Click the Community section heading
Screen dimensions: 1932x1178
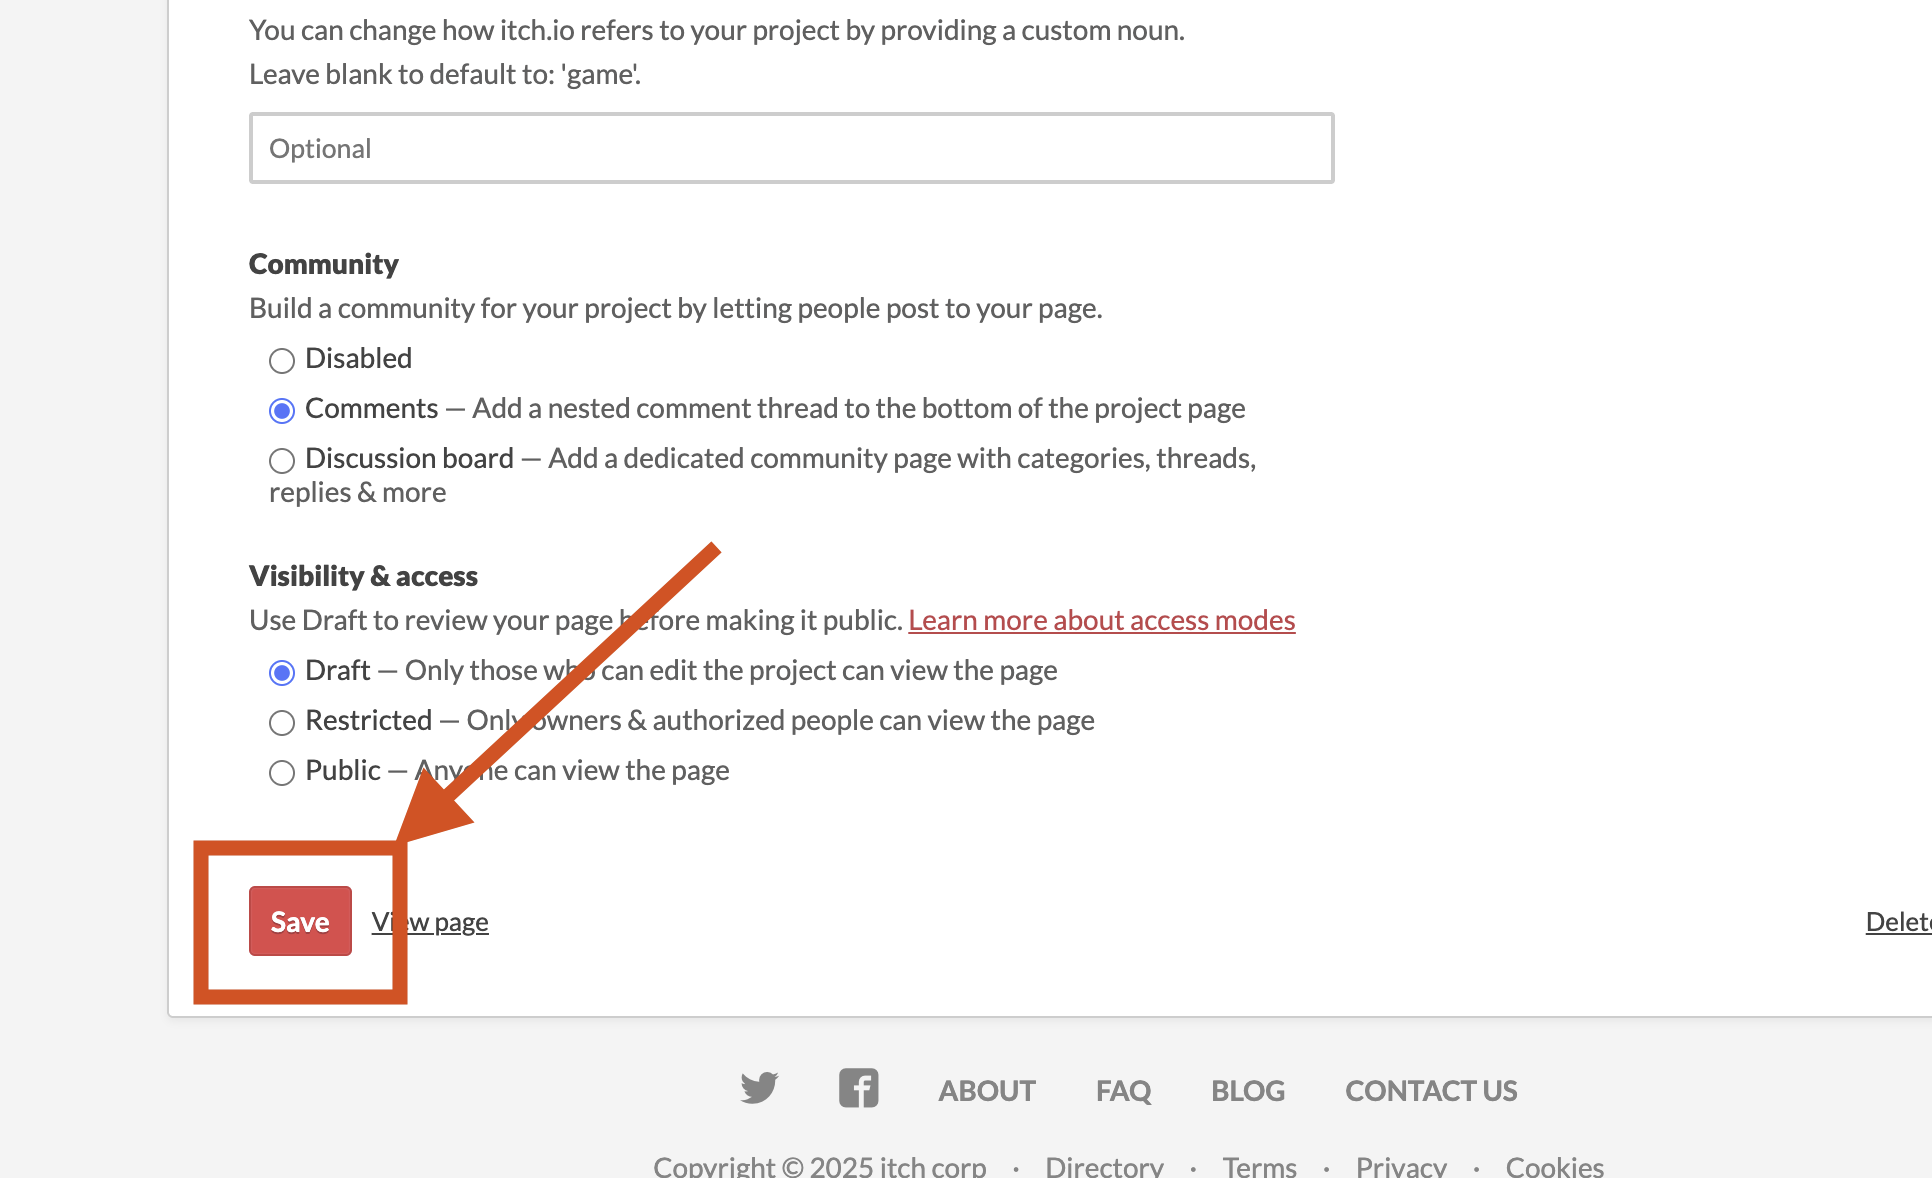point(324,264)
